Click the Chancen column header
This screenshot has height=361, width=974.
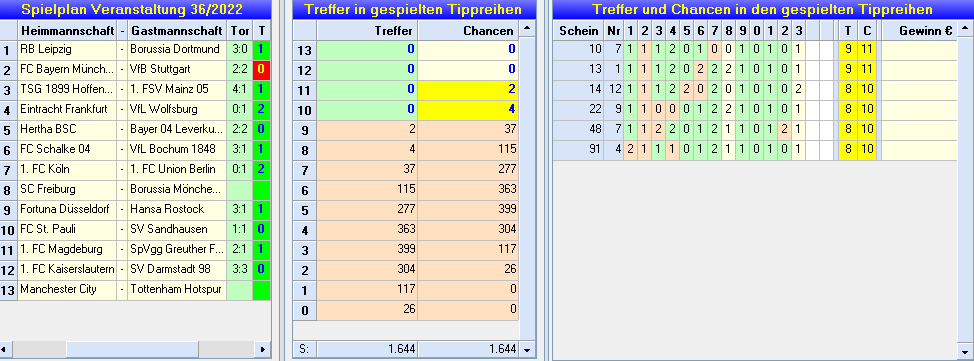click(468, 30)
